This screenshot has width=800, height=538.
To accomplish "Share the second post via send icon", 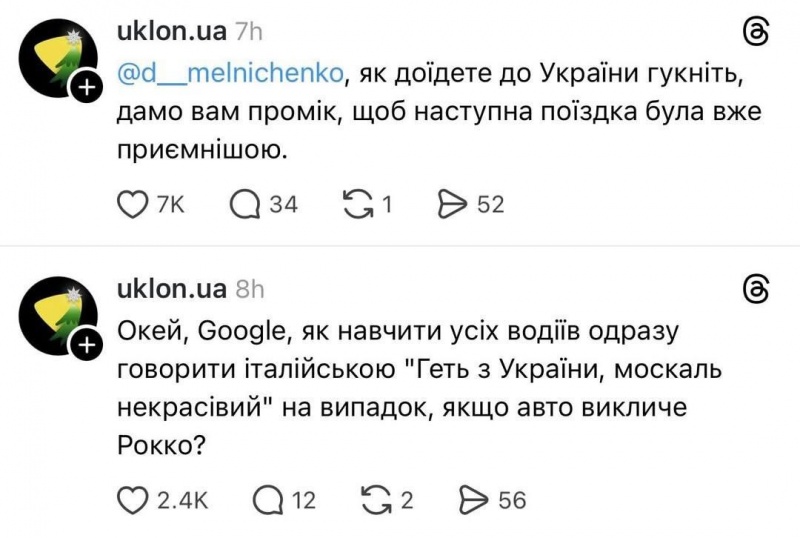I will coord(474,499).
